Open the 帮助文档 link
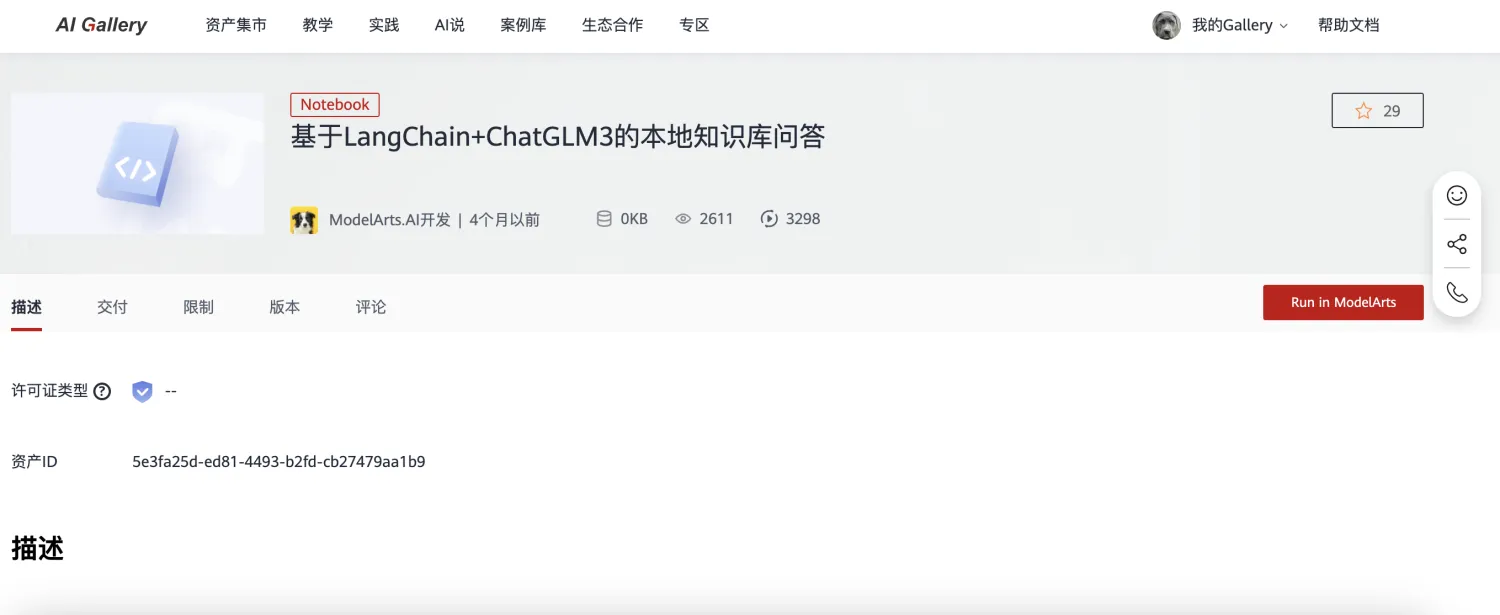Screen dimensions: 1500x615 point(1349,25)
